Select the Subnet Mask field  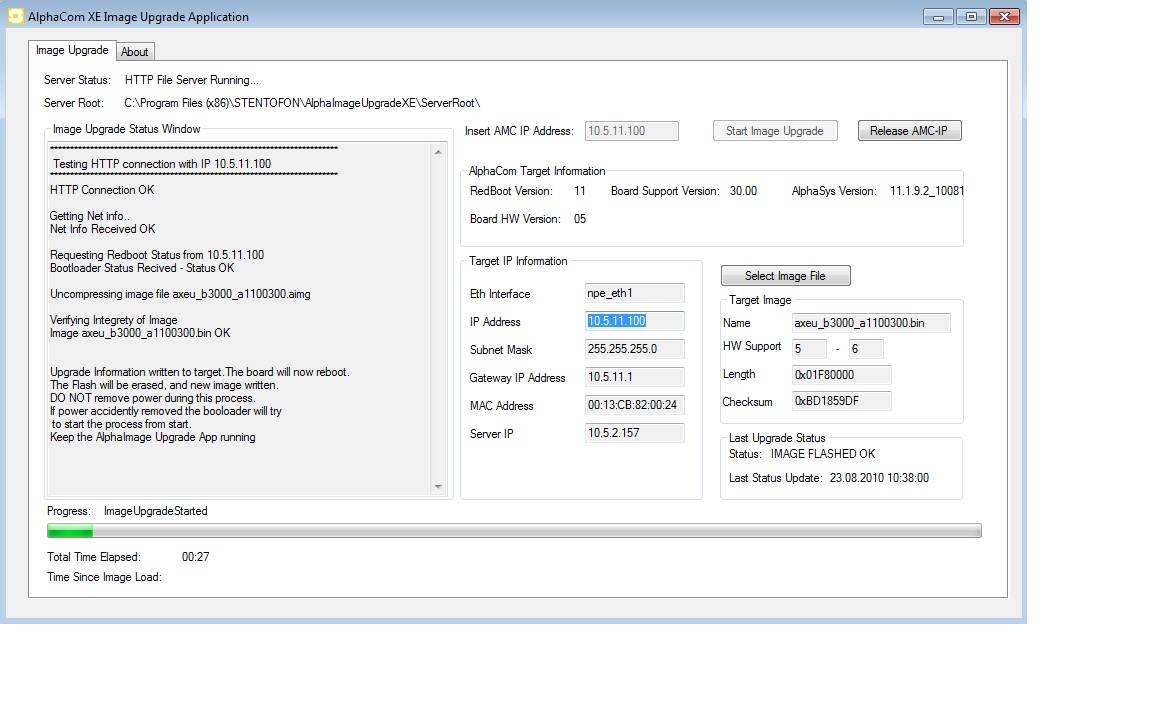pos(634,349)
